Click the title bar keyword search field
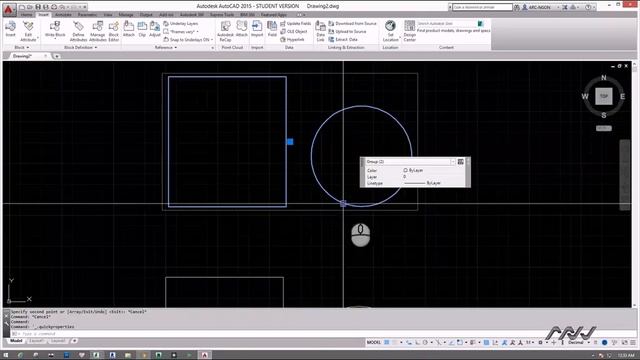 [x=482, y=7]
